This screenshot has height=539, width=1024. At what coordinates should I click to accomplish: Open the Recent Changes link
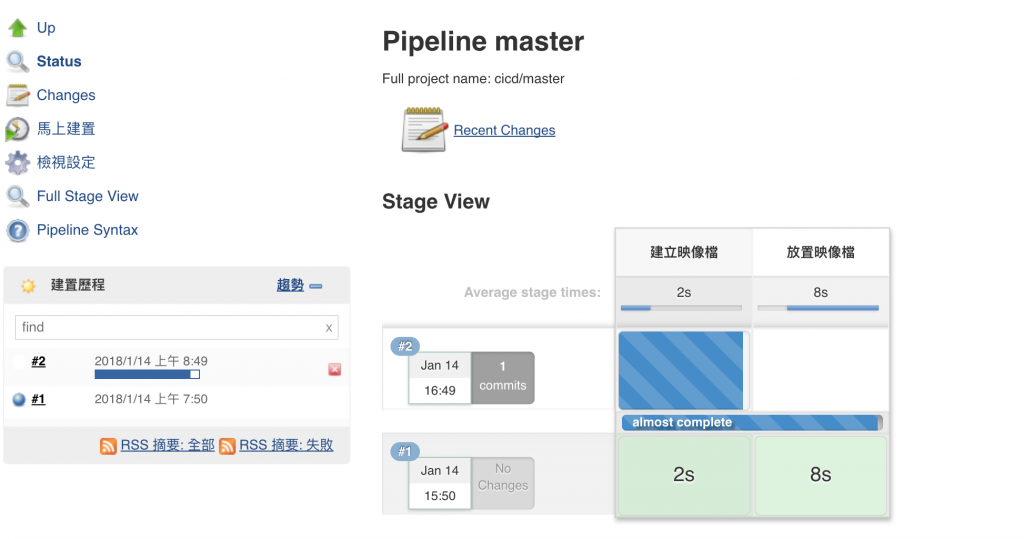[x=504, y=130]
